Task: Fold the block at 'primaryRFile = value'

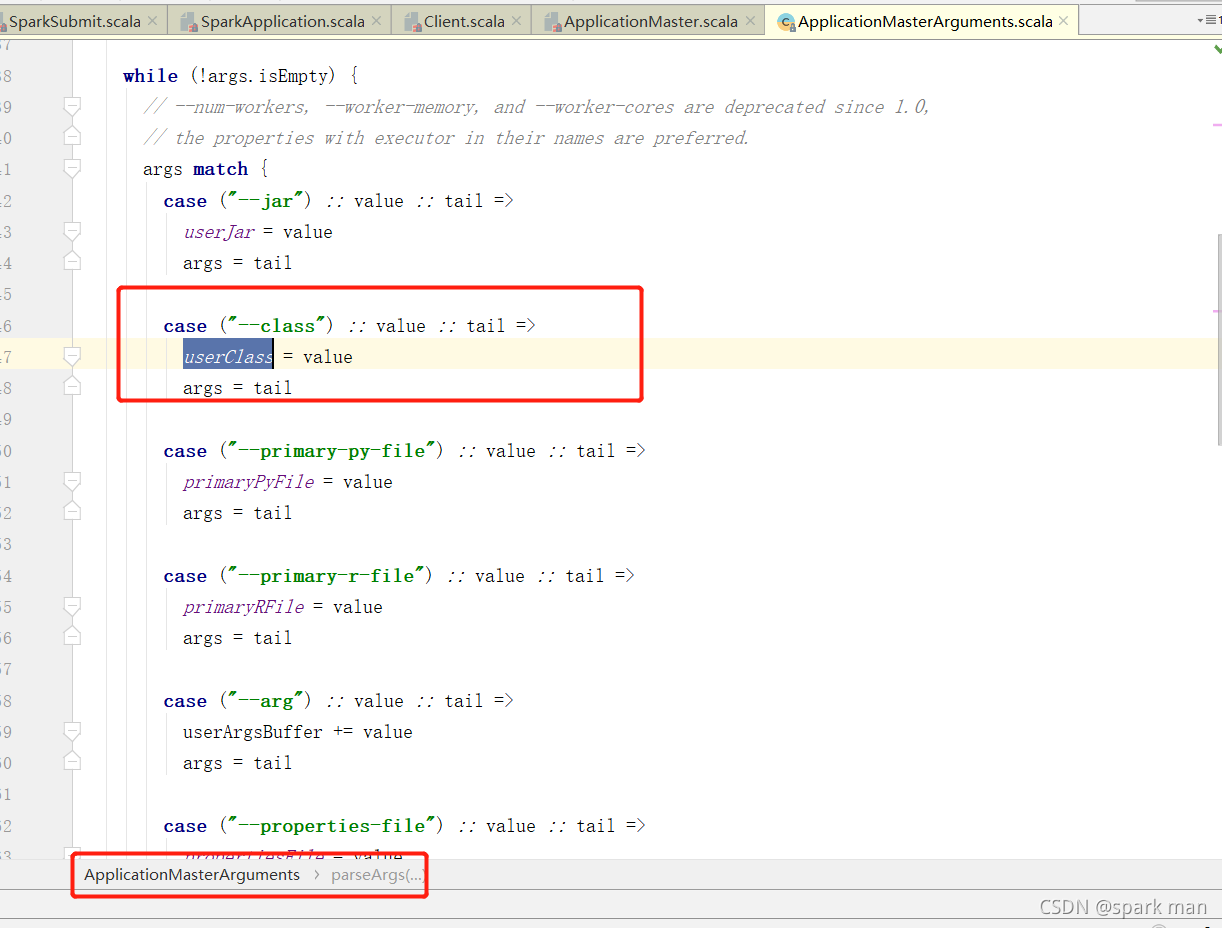Action: pyautogui.click(x=72, y=607)
